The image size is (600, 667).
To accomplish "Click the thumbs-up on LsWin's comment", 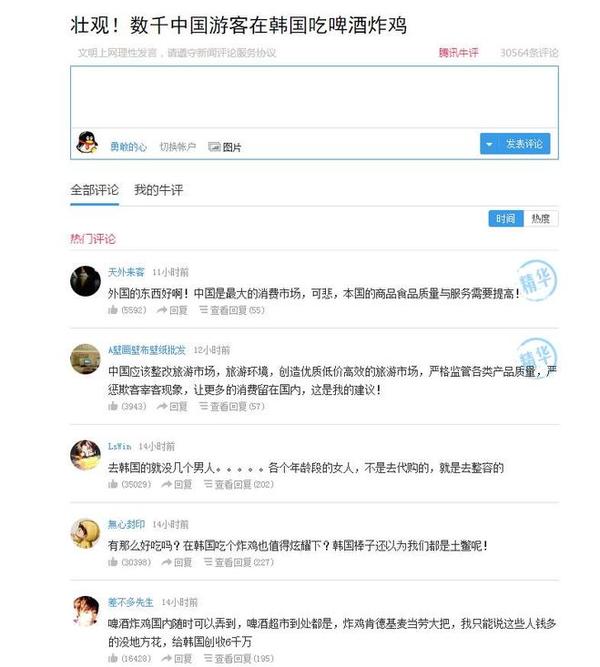I will coord(113,484).
